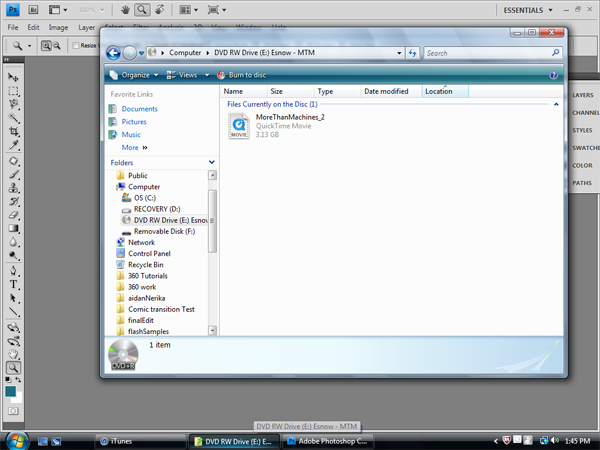Select the Rectangular Marquee tool

pyautogui.click(x=14, y=91)
